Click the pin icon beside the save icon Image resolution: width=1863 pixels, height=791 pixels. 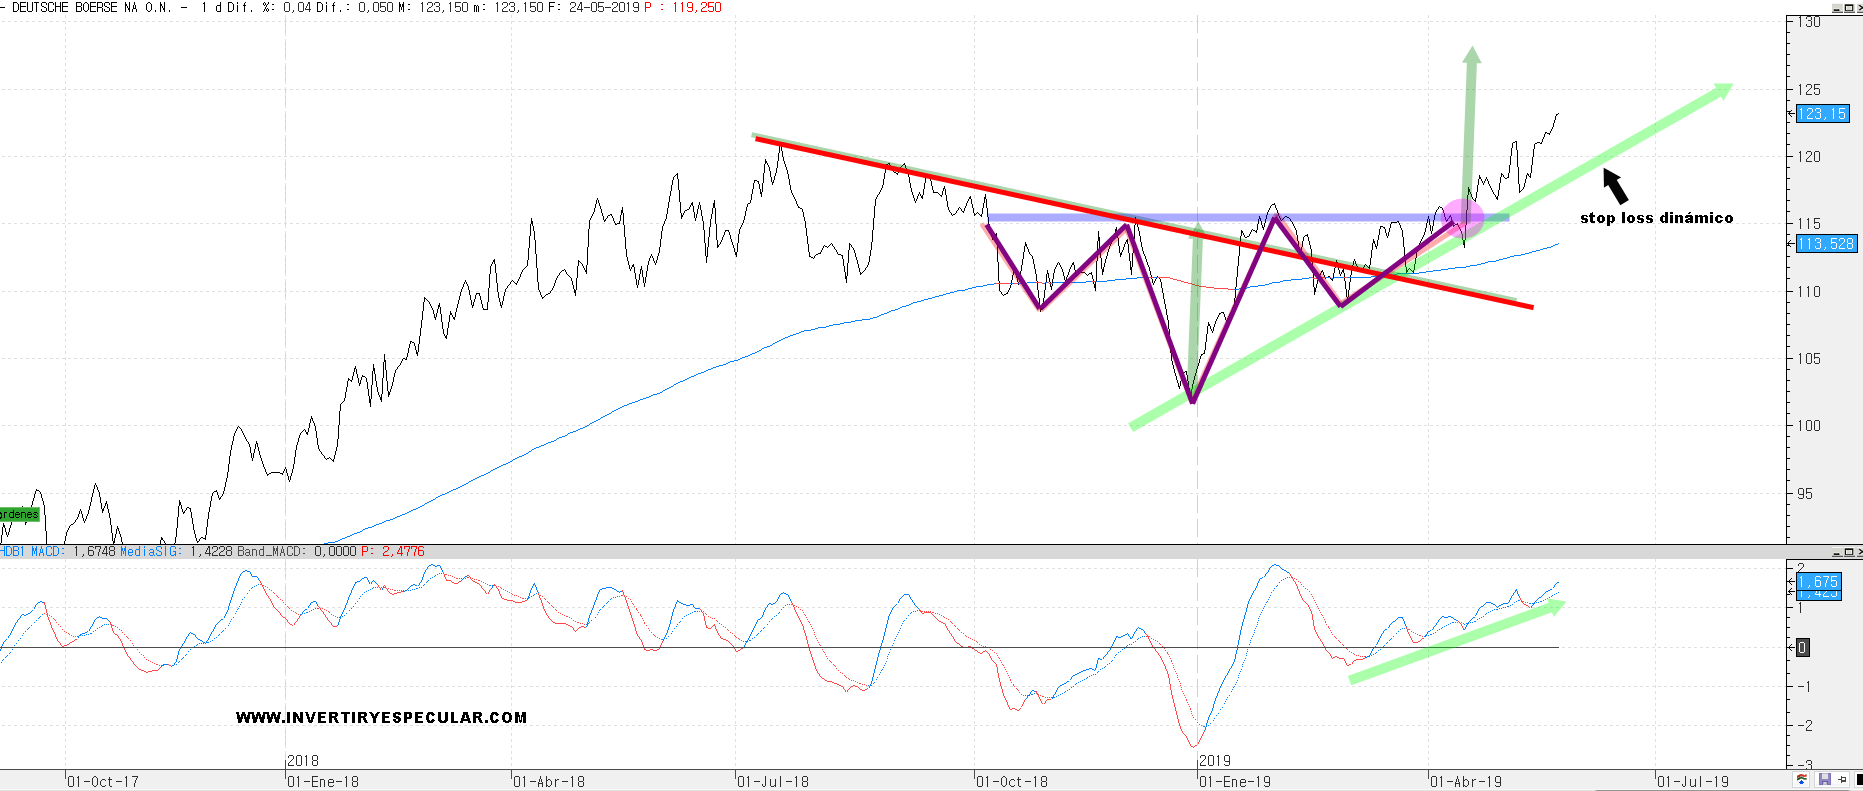[x=1842, y=780]
